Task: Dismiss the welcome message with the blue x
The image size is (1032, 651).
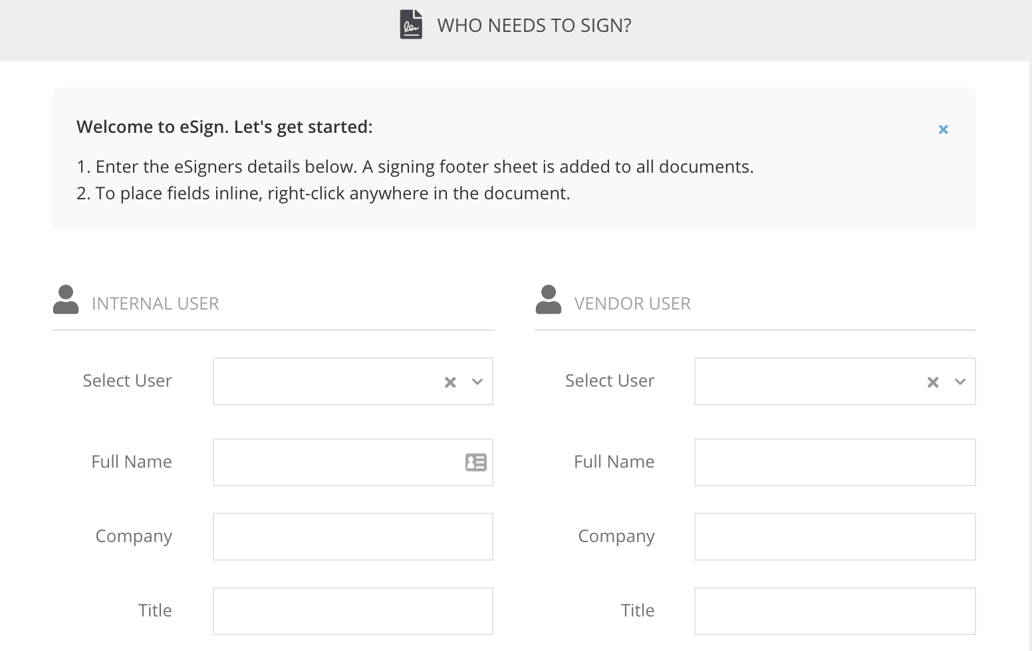Action: tap(941, 129)
